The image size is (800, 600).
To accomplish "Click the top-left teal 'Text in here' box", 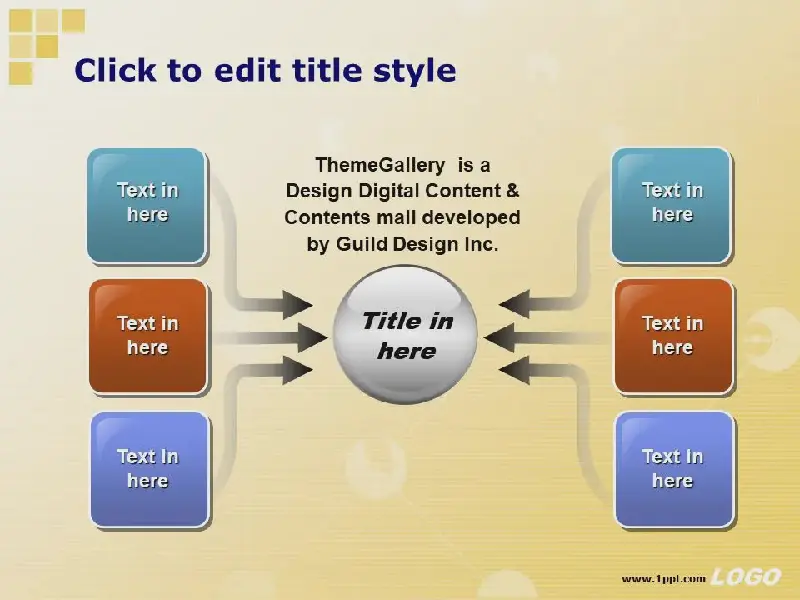I will pos(147,206).
